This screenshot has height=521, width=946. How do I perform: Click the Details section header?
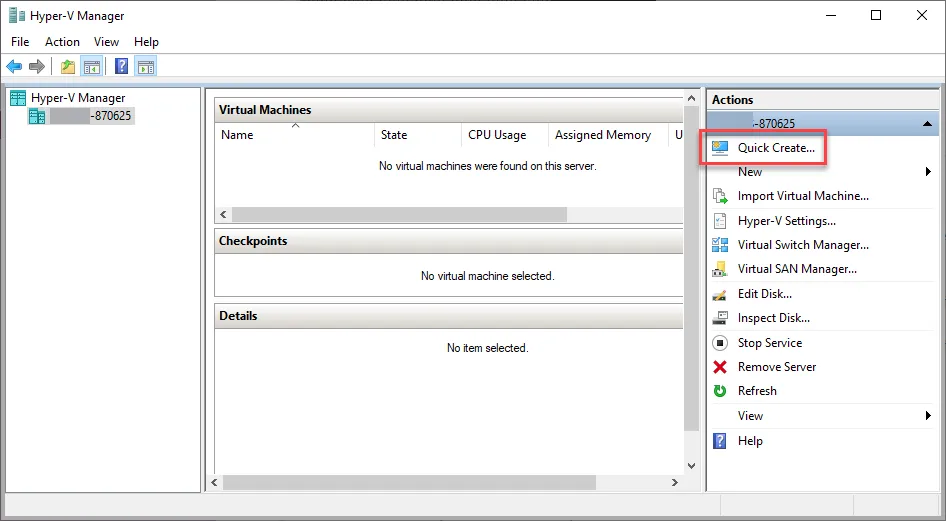coord(448,316)
